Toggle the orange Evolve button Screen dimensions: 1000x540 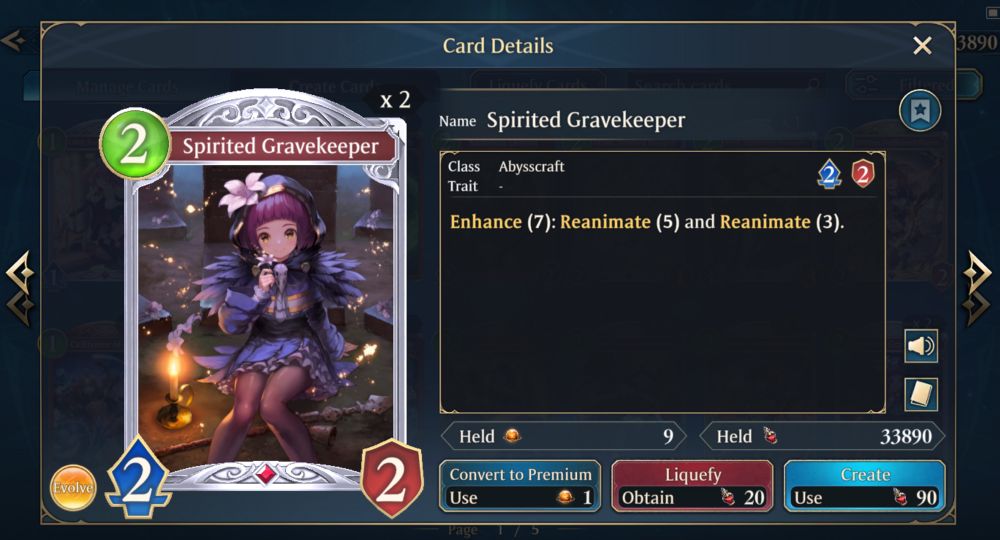click(x=73, y=488)
